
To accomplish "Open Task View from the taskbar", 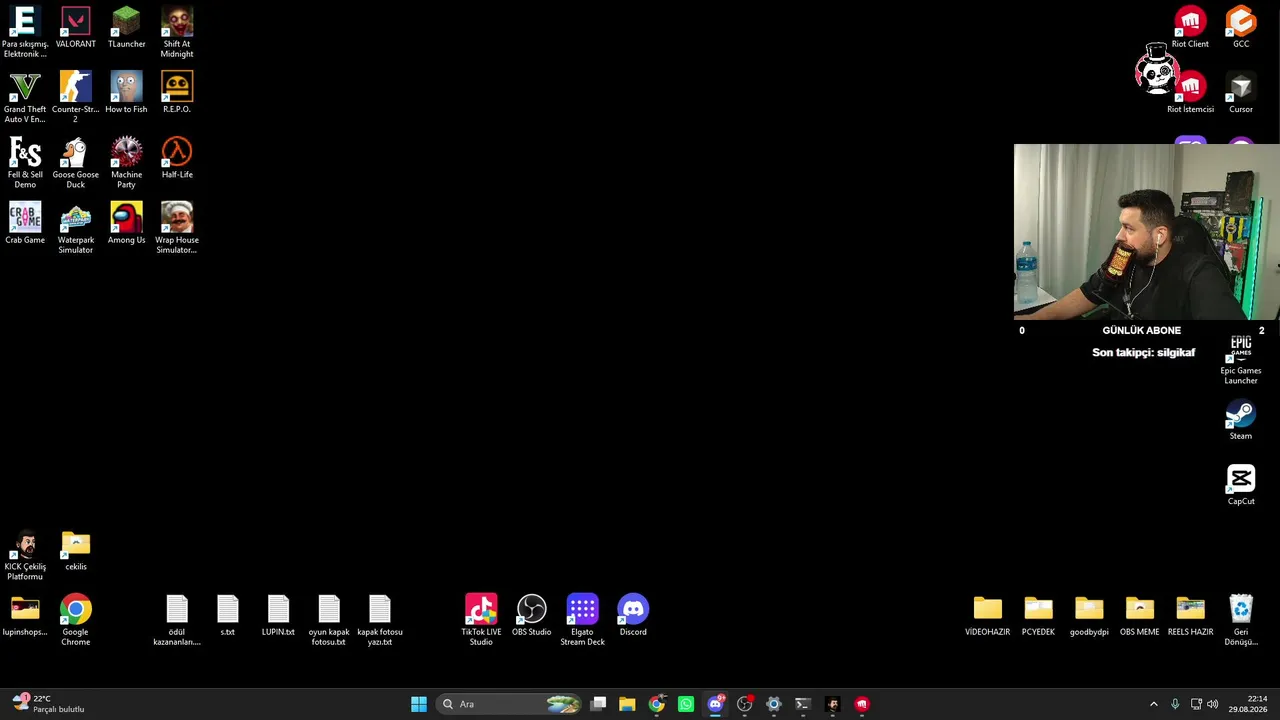I will 598,704.
